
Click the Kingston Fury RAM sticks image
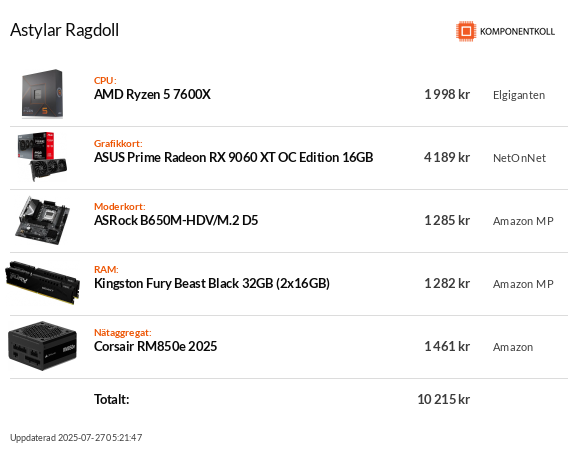[x=42, y=283]
